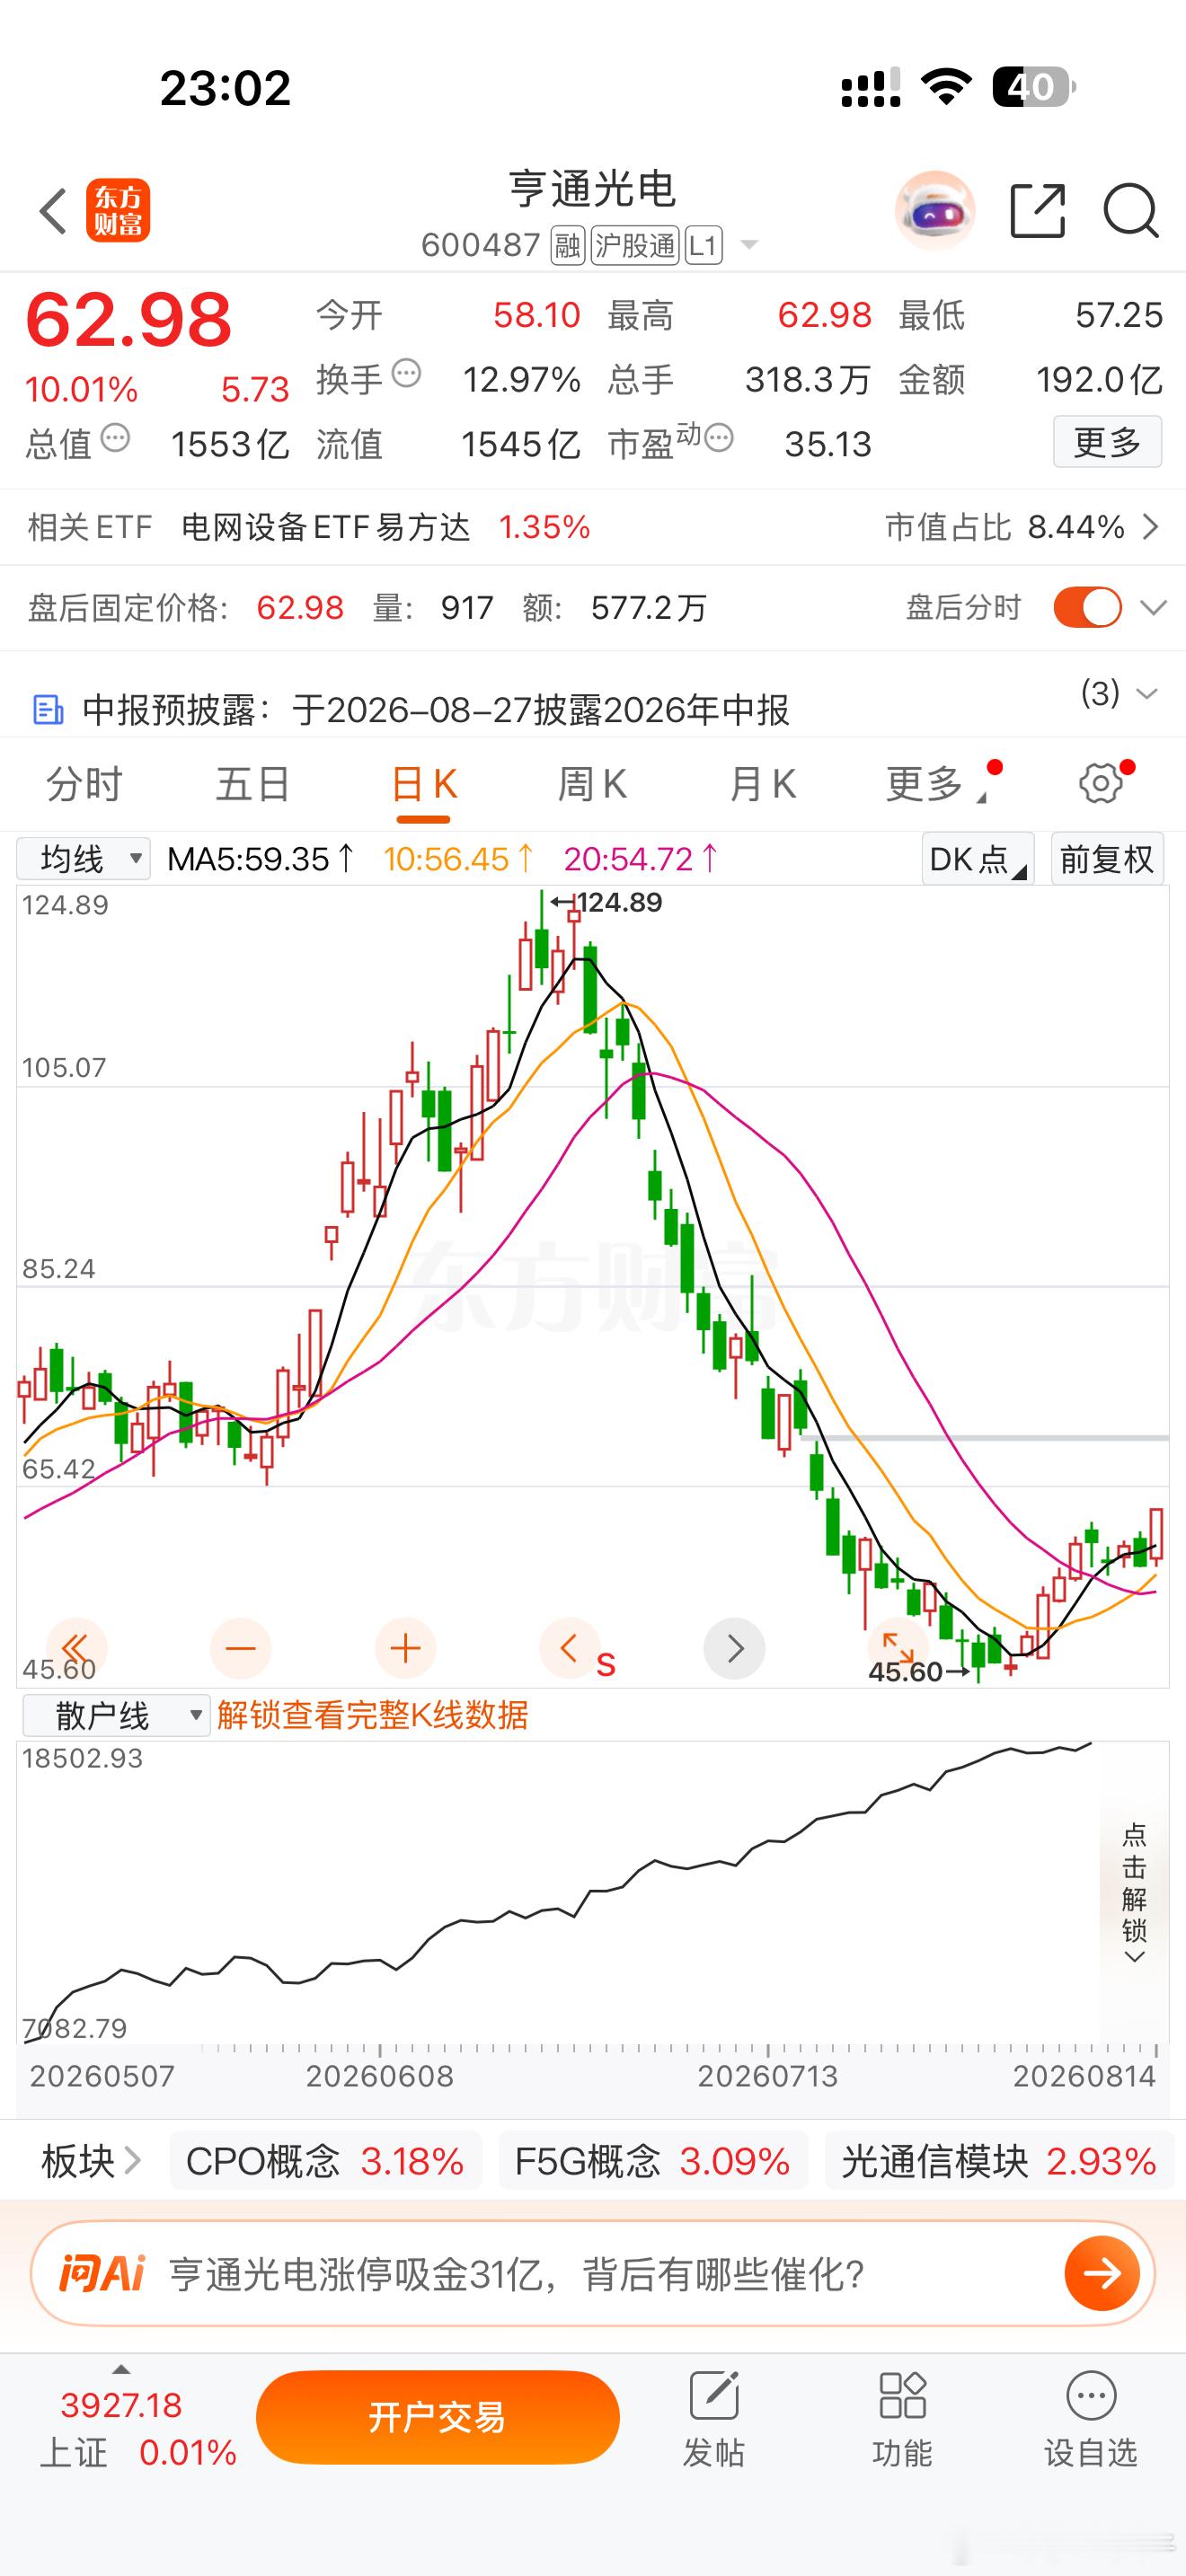Tap the share export icon

[x=1038, y=211]
